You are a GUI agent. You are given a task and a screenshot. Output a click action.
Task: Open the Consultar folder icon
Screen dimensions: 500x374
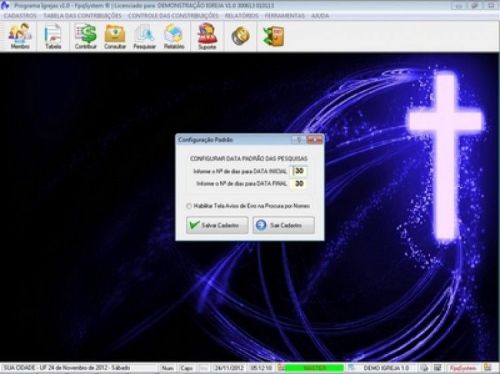[x=115, y=36]
